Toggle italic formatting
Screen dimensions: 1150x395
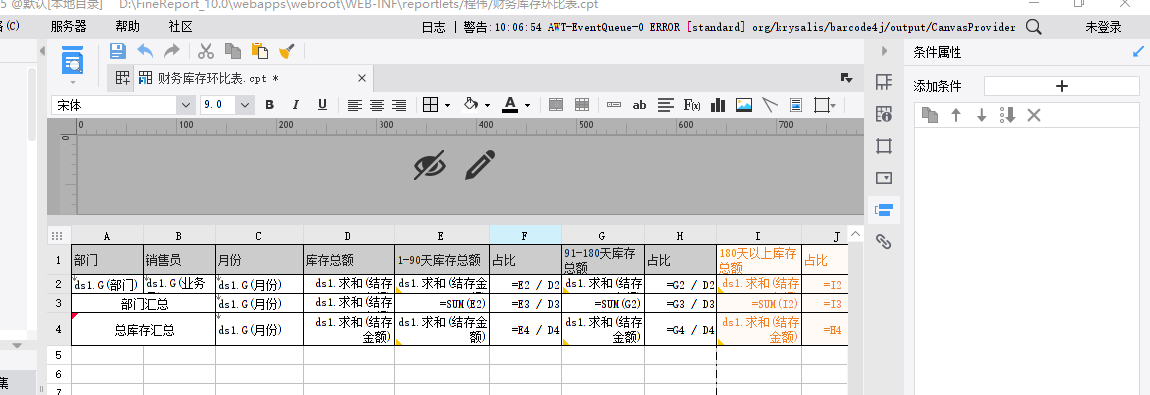tap(296, 105)
